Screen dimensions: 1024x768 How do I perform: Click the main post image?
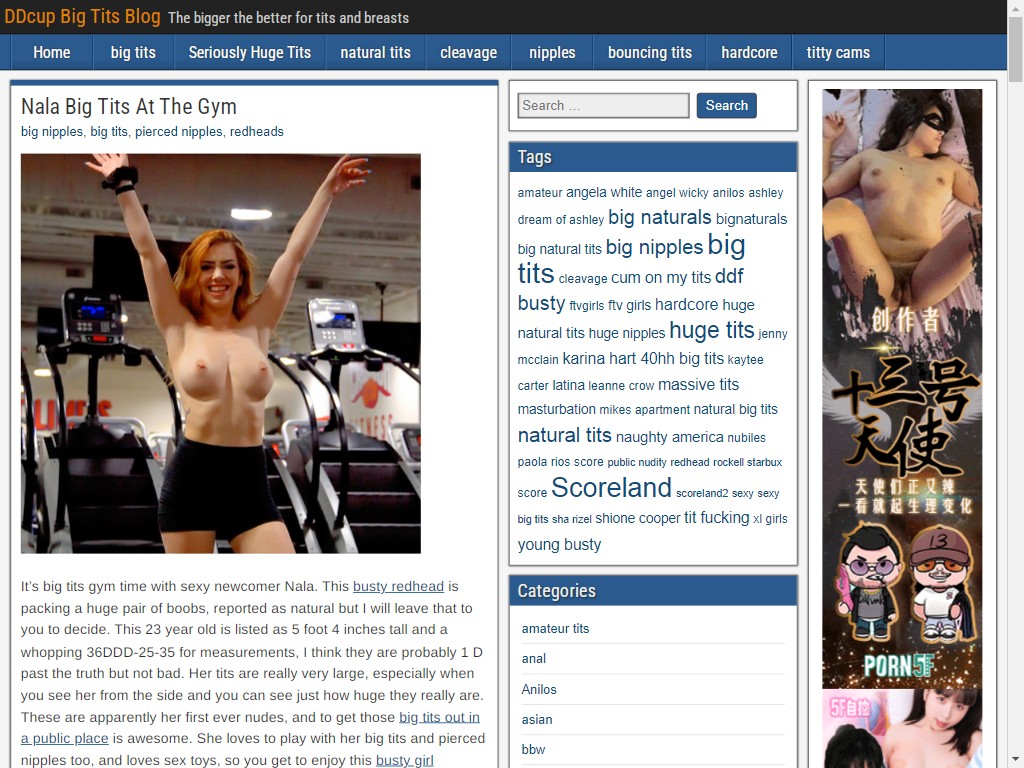pos(220,353)
